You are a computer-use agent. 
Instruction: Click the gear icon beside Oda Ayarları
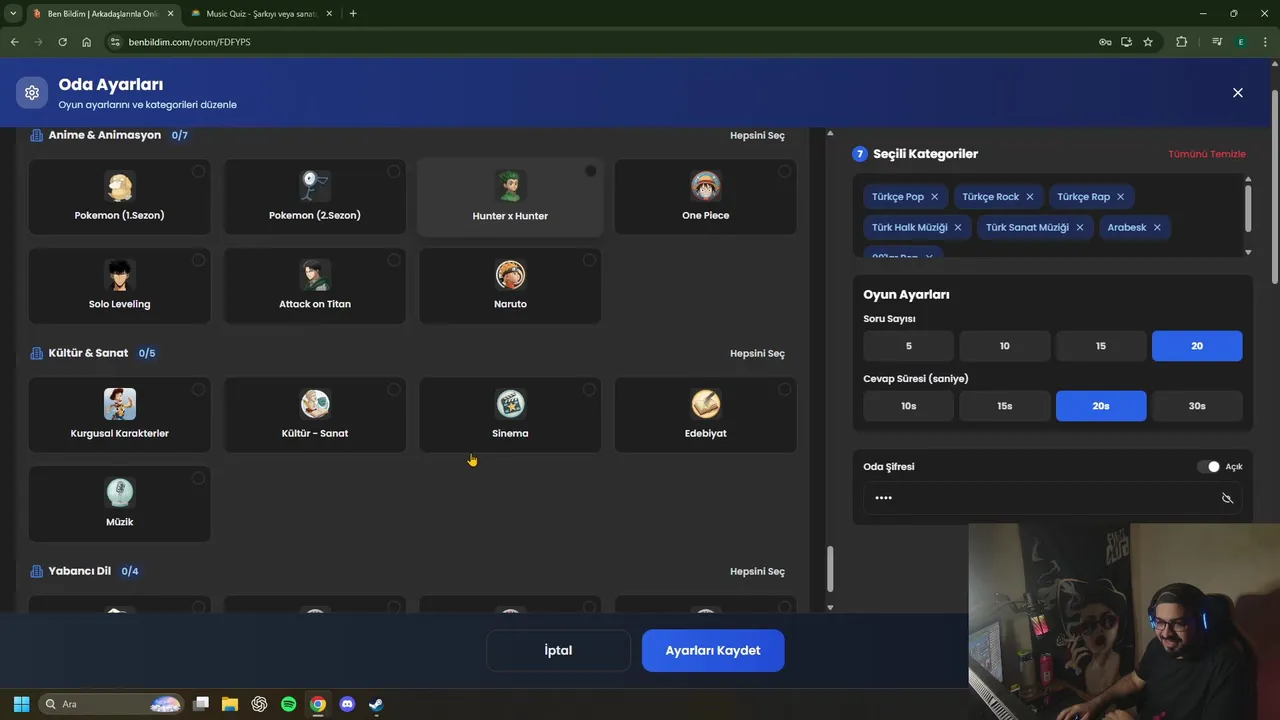click(x=32, y=92)
